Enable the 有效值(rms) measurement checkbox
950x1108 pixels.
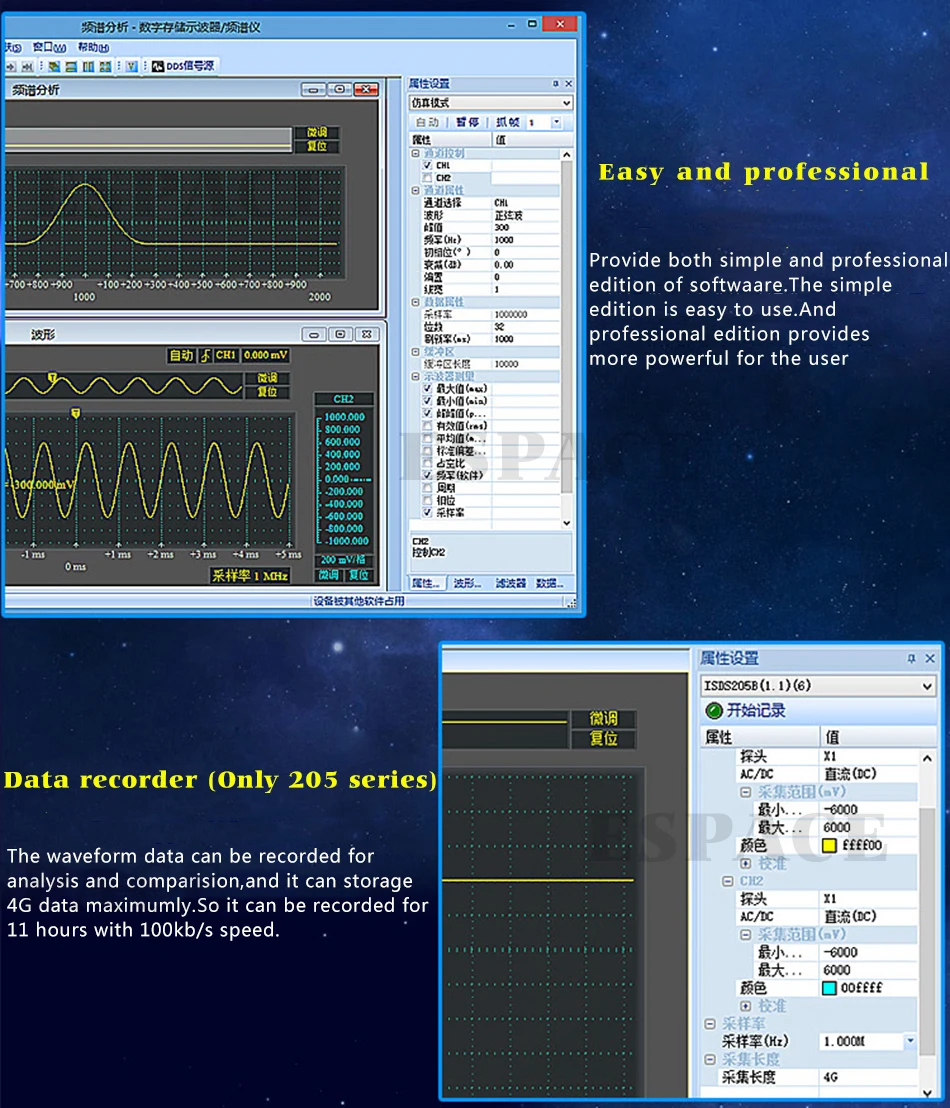coord(427,425)
